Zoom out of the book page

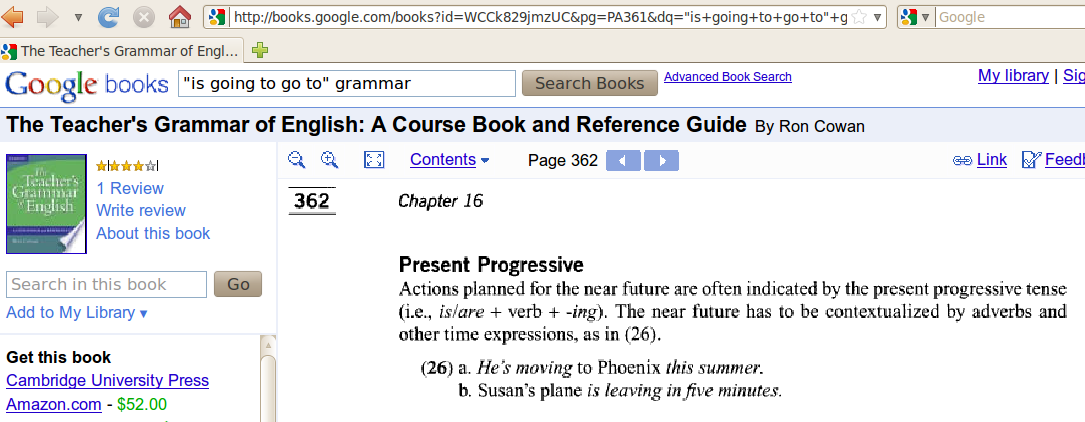[297, 160]
